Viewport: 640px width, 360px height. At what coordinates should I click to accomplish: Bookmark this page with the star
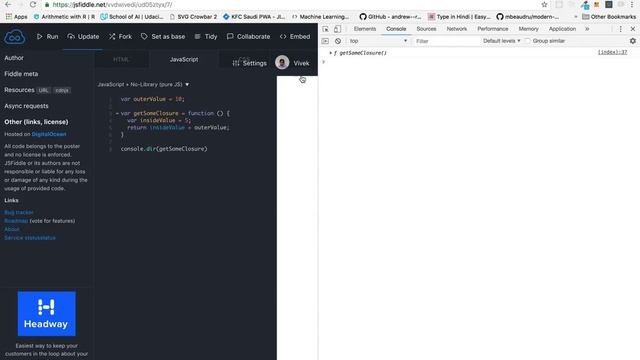click(x=544, y=4)
